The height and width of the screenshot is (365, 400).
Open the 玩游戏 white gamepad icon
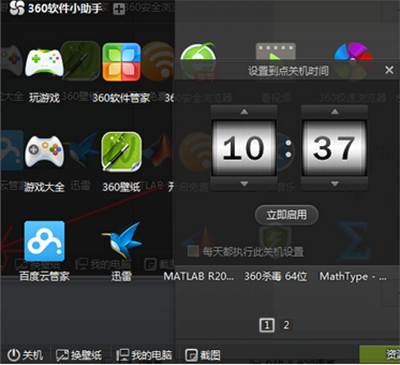[44, 62]
